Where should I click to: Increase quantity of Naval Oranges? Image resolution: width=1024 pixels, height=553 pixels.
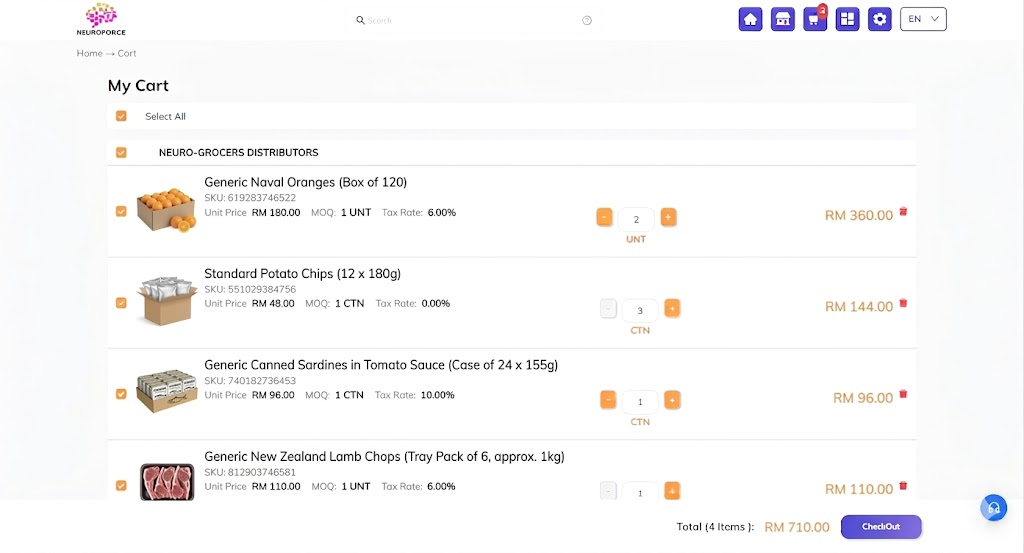668,217
